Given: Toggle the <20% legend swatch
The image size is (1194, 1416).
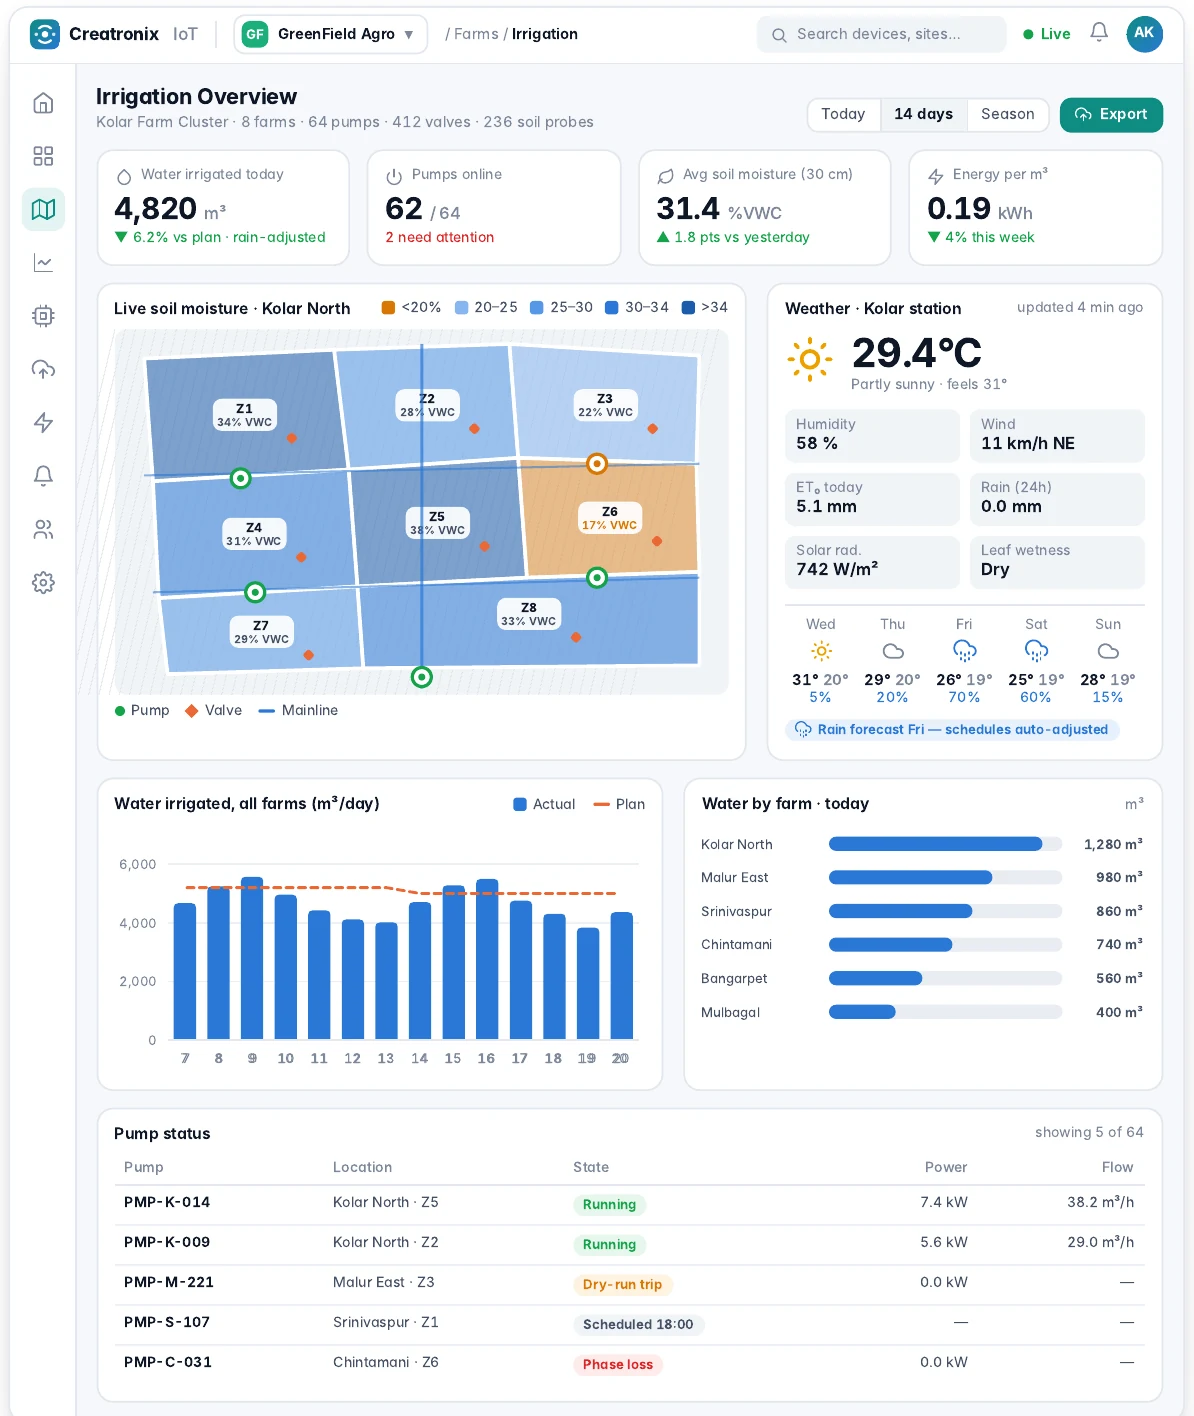Looking at the screenshot, I should tap(388, 308).
